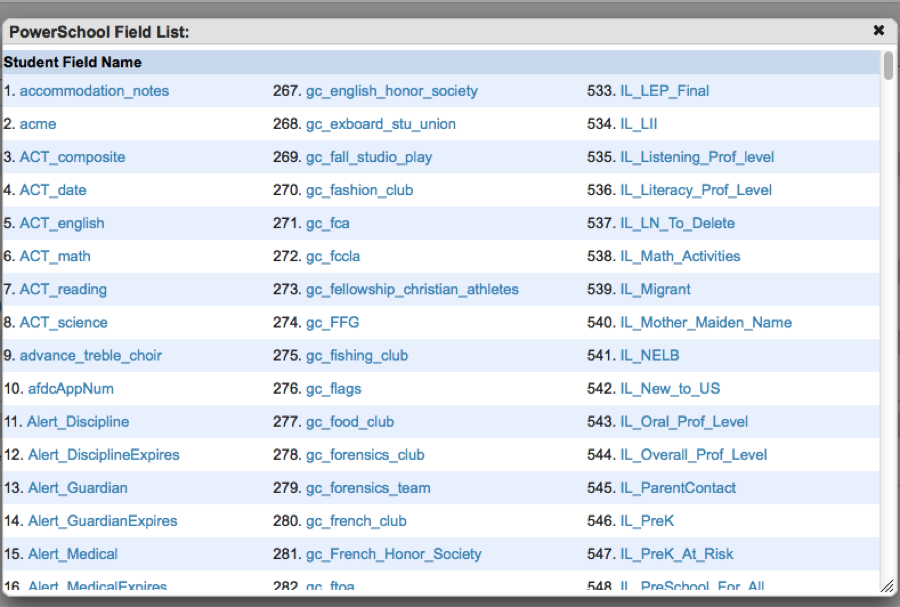Pick the ACT_math field link

[55, 256]
